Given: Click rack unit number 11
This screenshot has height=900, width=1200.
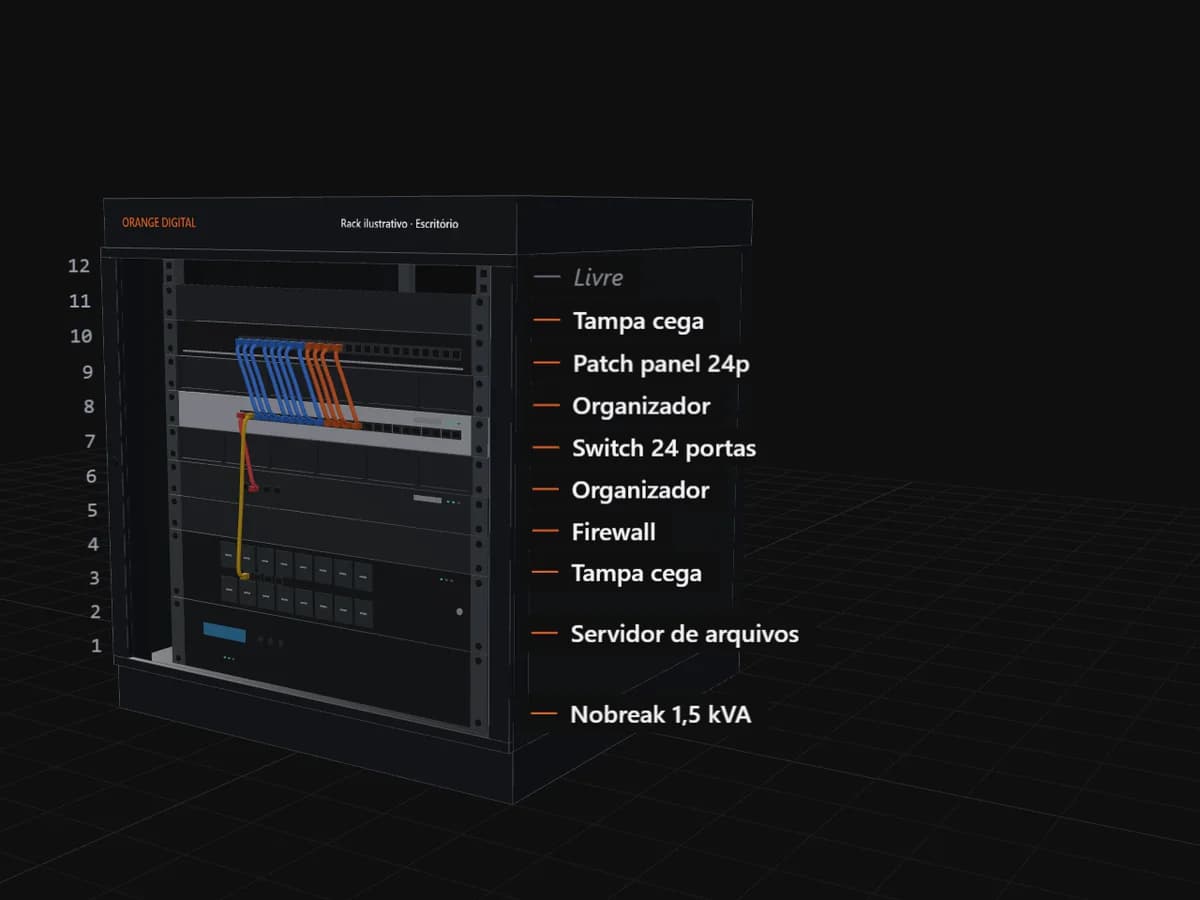Looking at the screenshot, I should click(x=79, y=301).
